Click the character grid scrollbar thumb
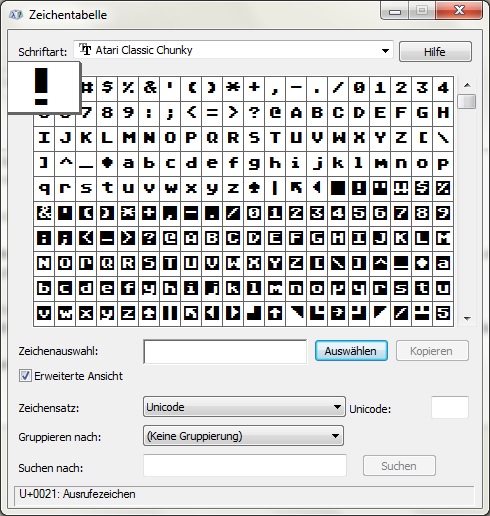Screen dimensions: 490x516 pyautogui.click(x=467, y=101)
